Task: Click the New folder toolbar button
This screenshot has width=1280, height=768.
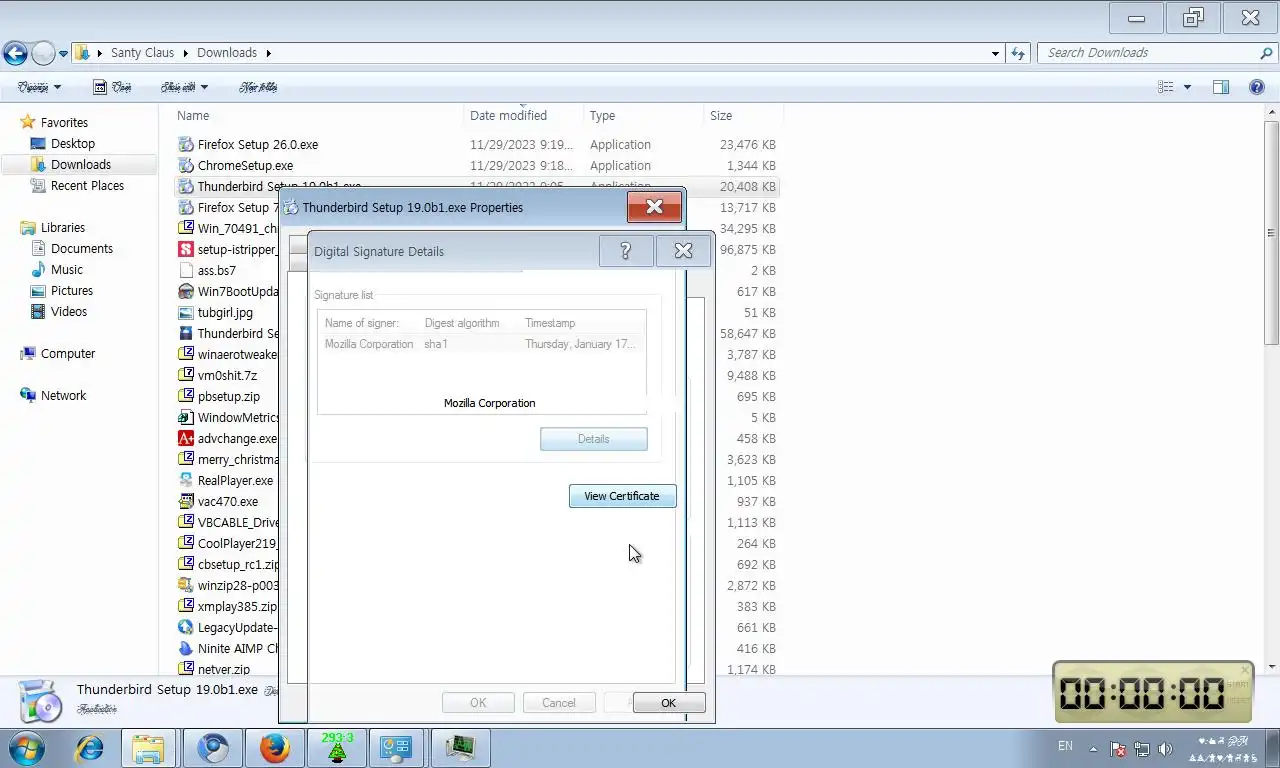Action: coord(258,87)
